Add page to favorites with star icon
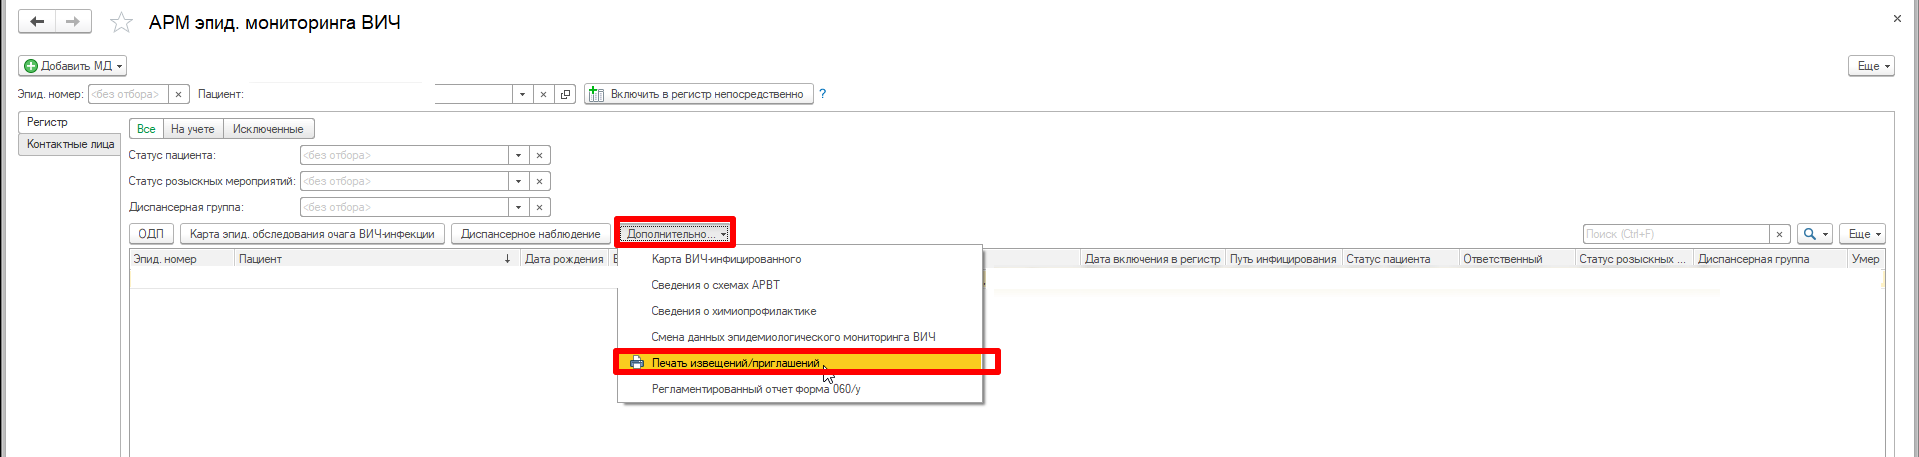This screenshot has width=1919, height=457. [121, 22]
